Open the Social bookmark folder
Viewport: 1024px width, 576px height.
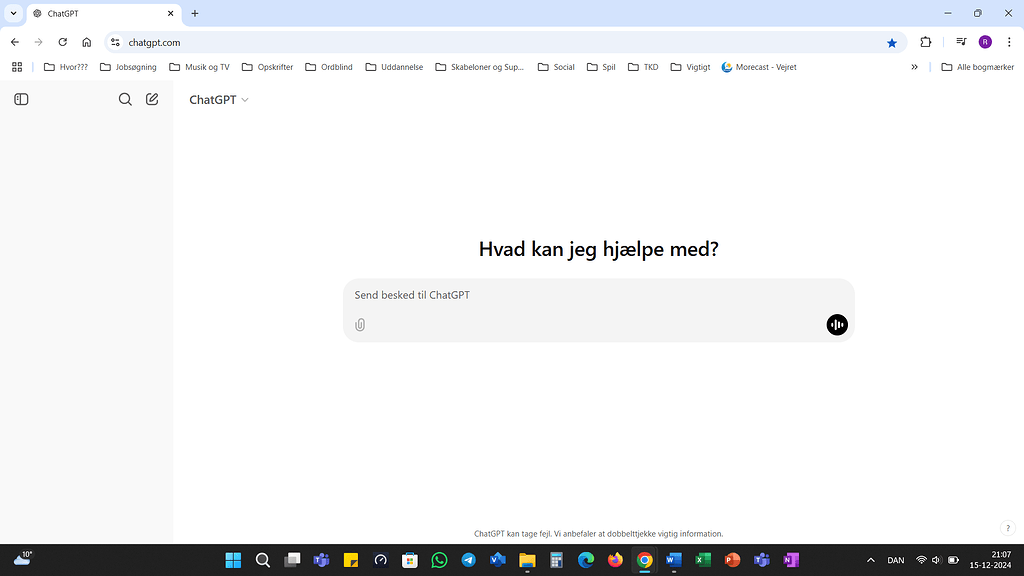556,67
